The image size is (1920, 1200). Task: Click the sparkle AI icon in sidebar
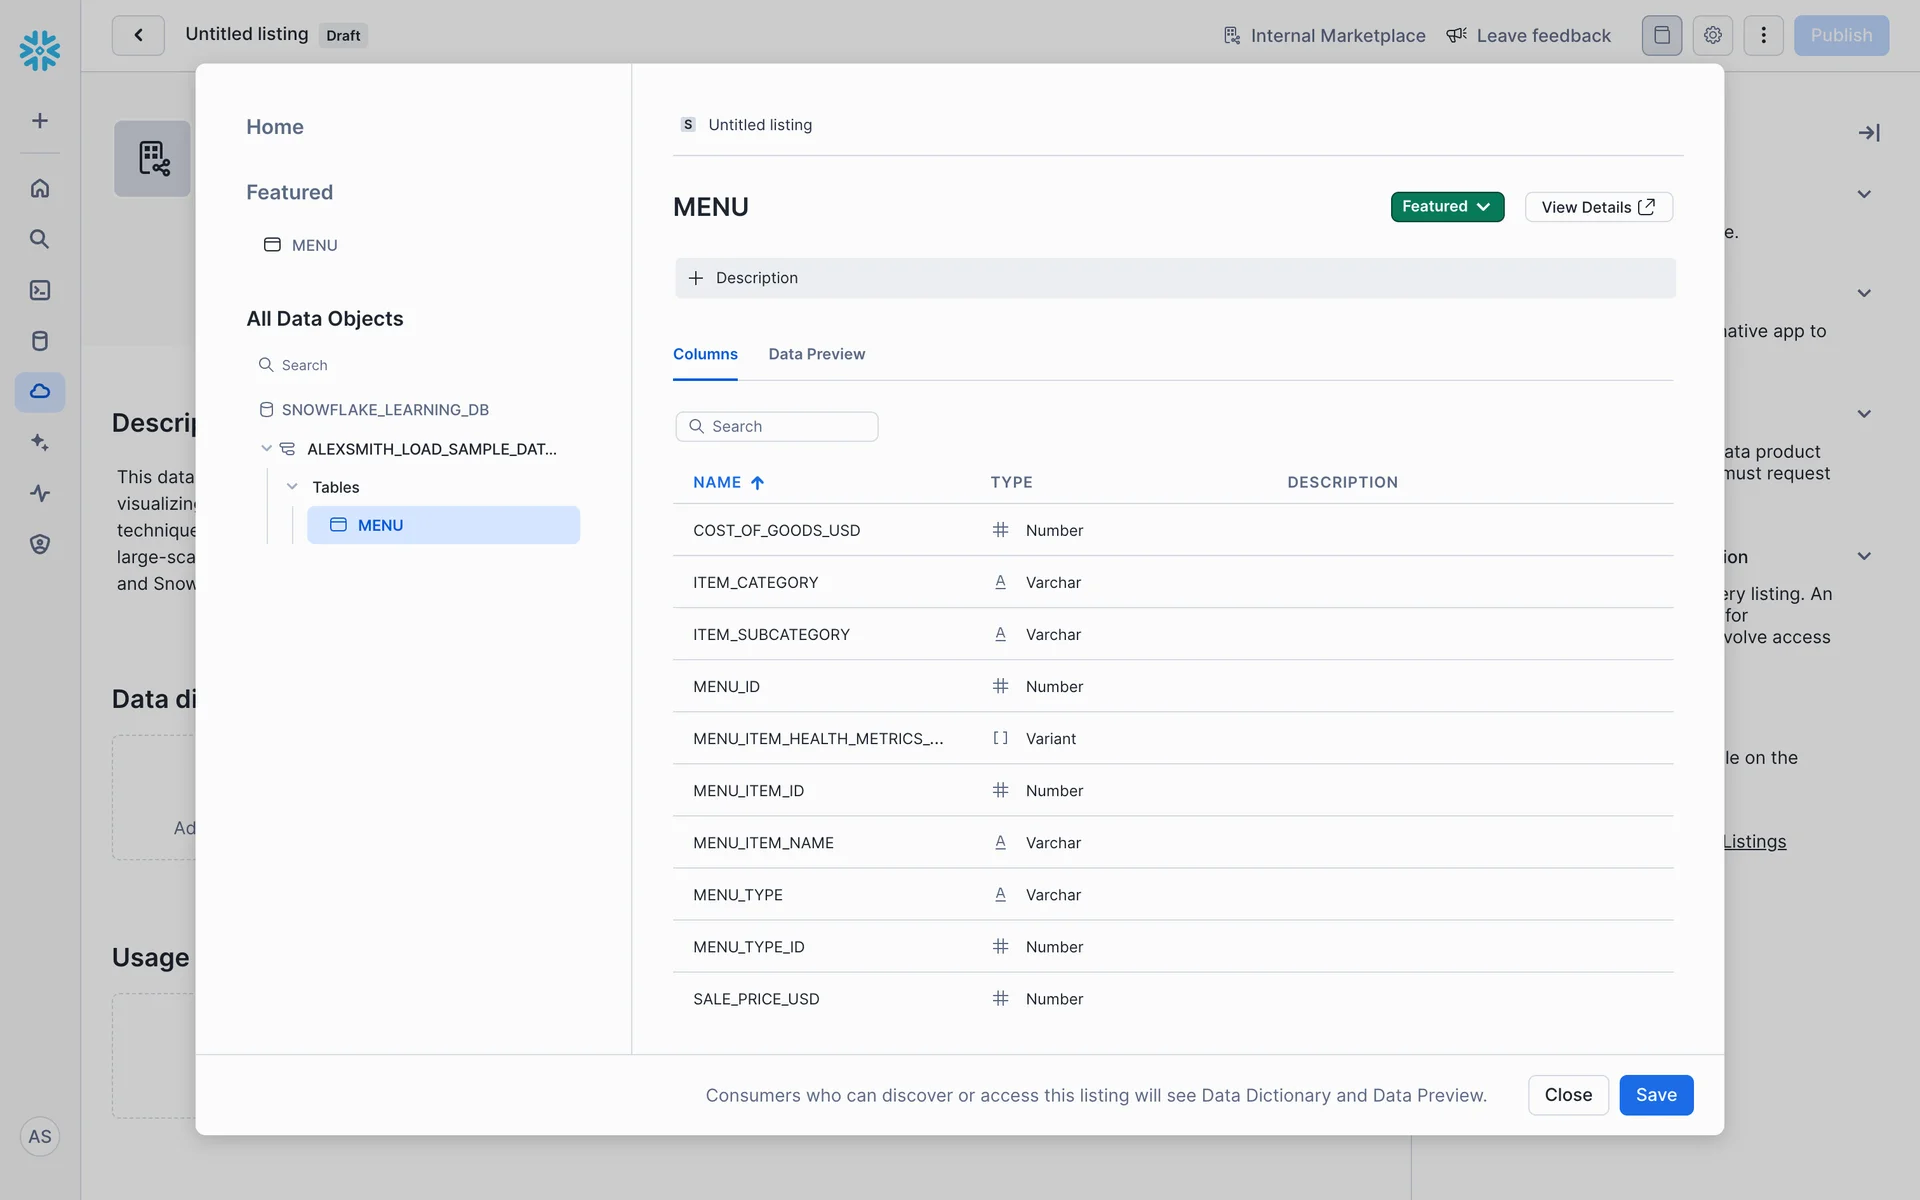point(40,442)
